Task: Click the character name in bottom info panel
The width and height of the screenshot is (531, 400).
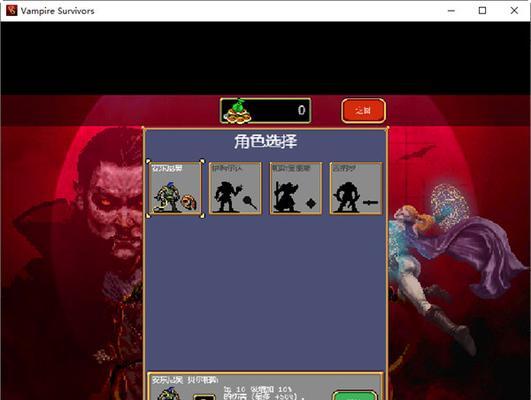Action: pos(185,380)
